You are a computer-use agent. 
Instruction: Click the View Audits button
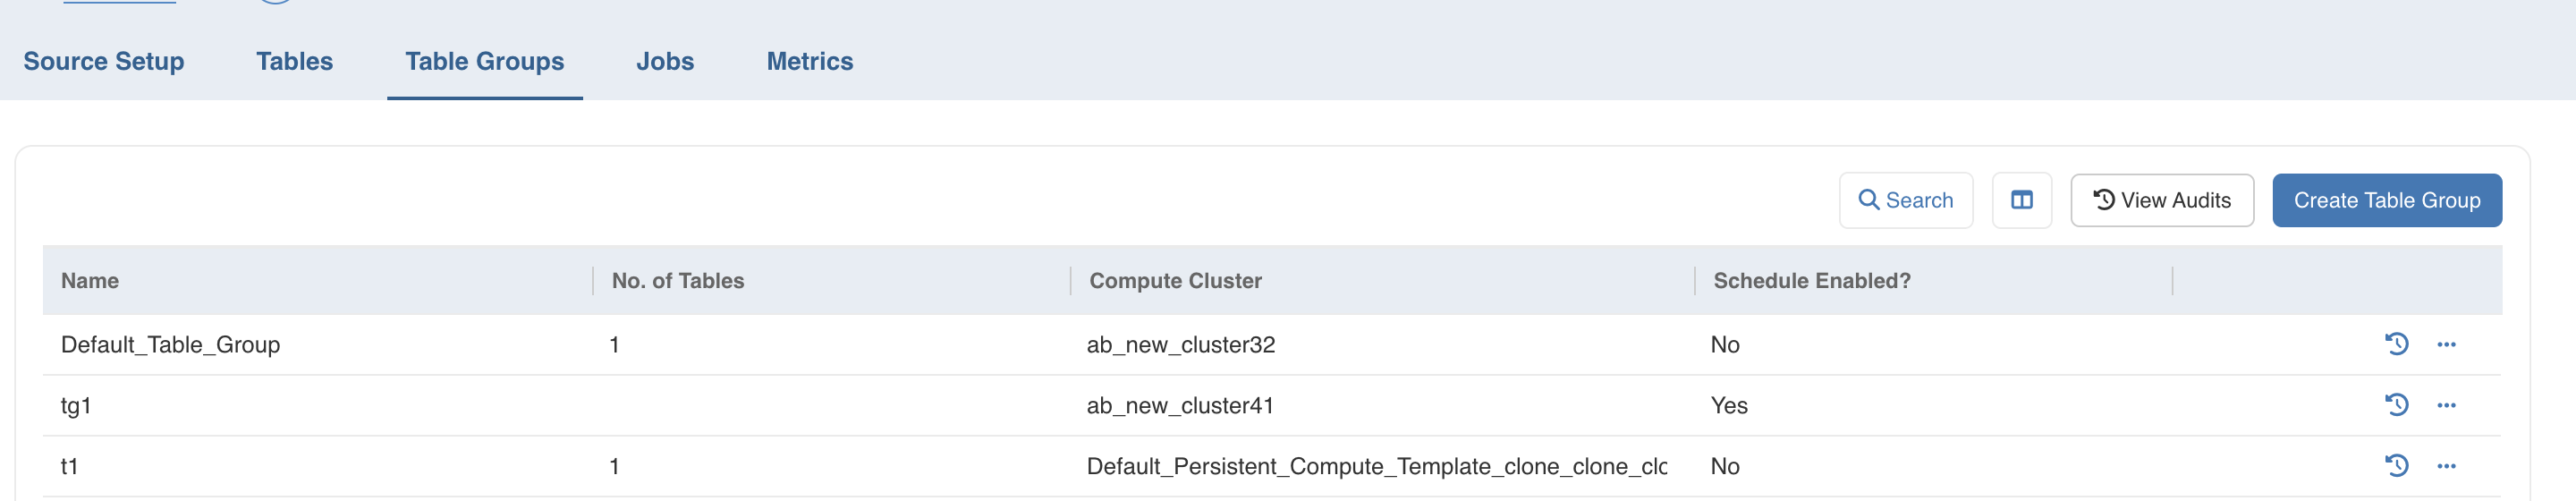(x=2161, y=200)
